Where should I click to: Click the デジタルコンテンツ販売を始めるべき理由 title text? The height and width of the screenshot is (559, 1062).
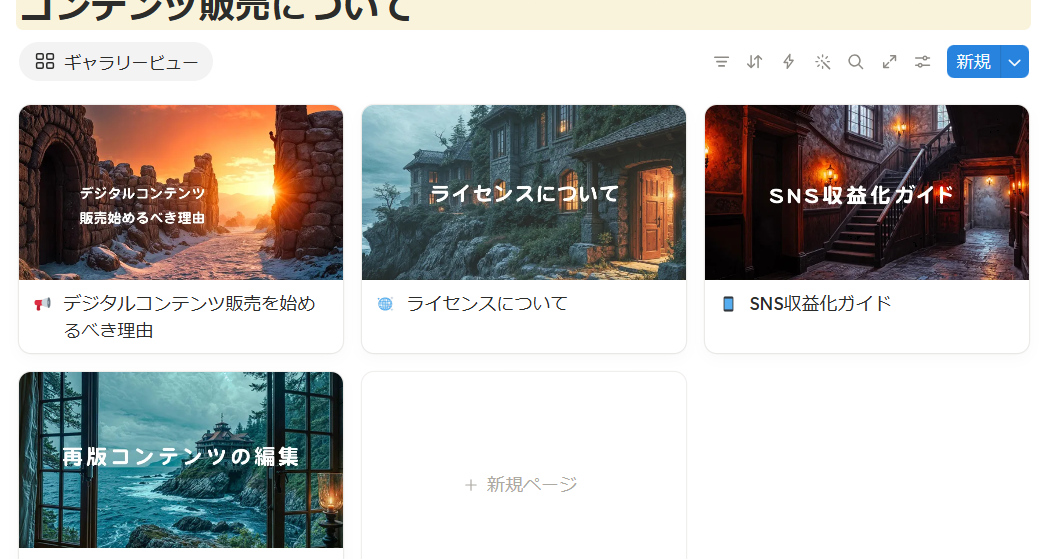[x=189, y=316]
